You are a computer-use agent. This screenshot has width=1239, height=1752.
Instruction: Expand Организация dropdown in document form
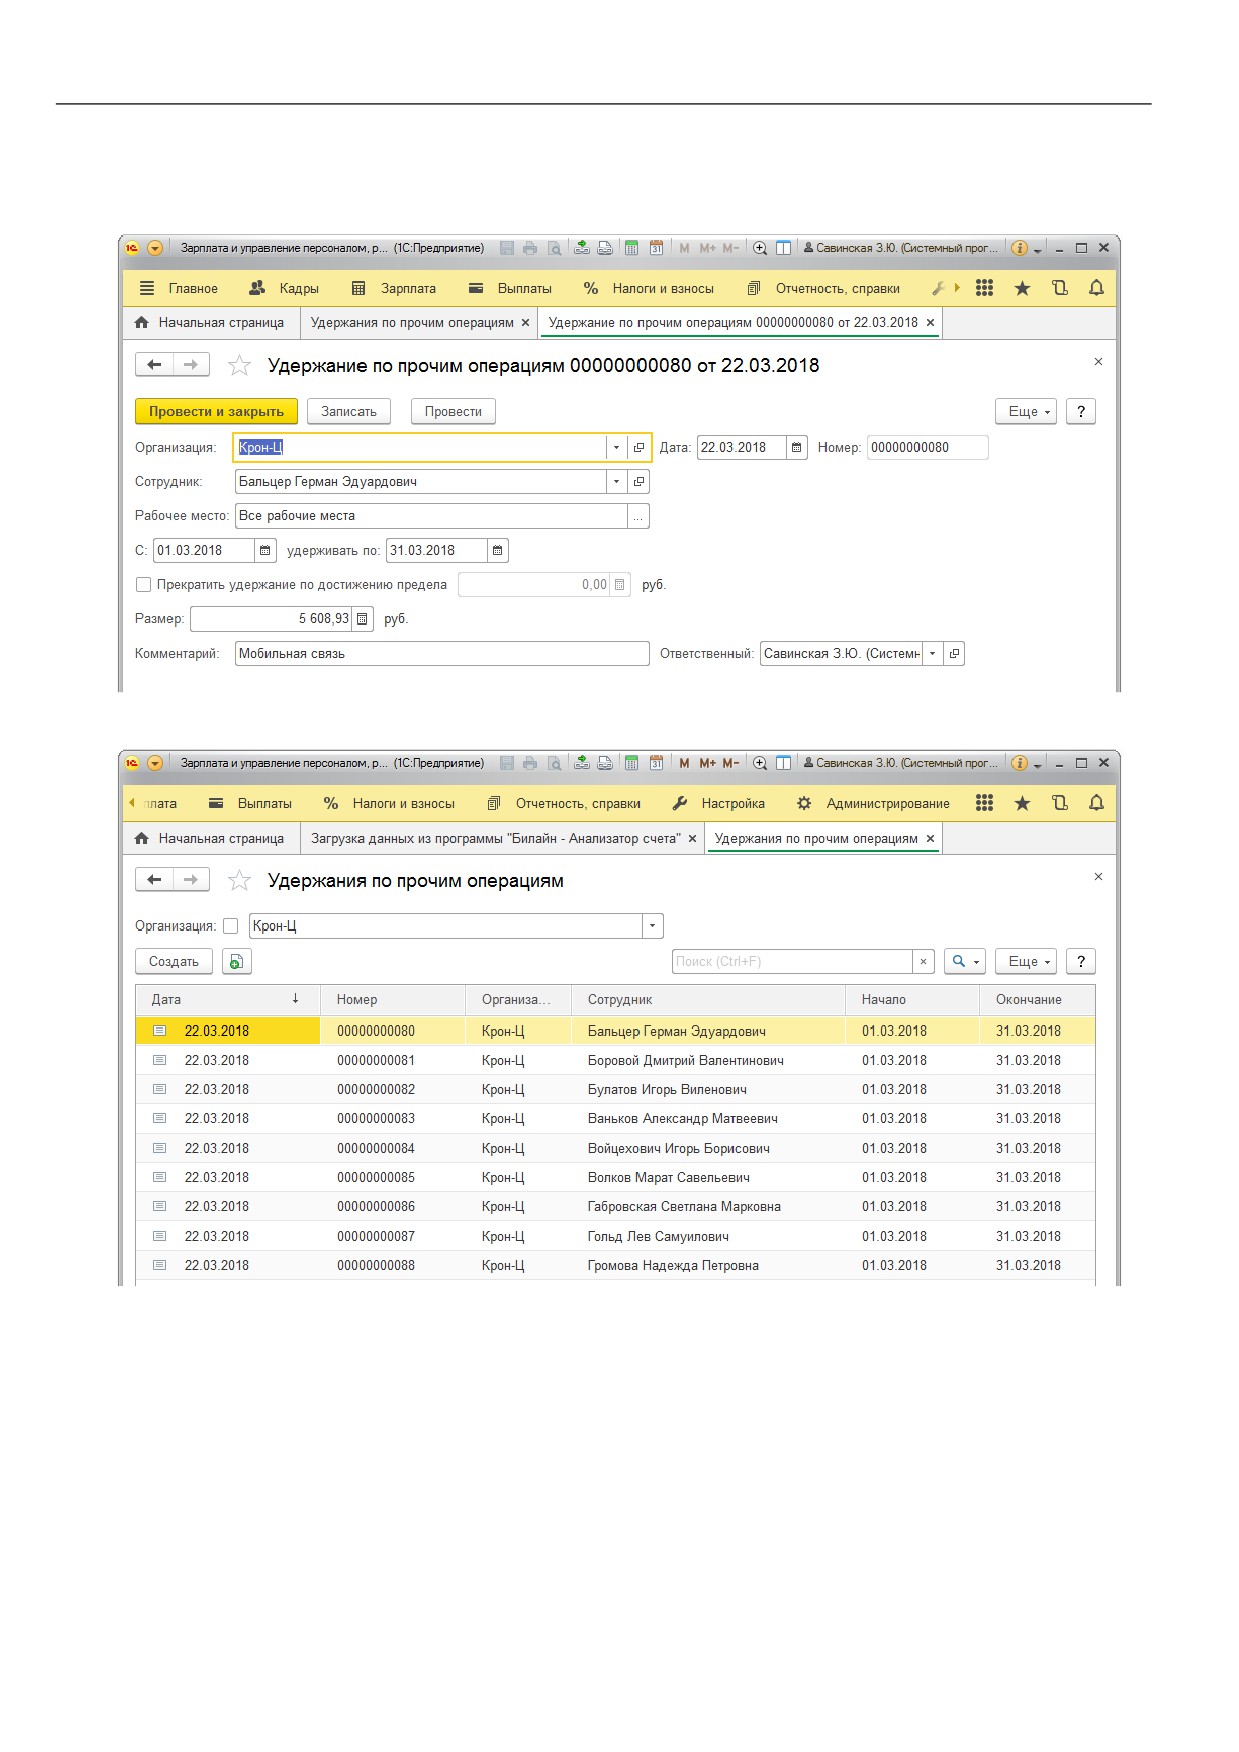click(x=616, y=447)
